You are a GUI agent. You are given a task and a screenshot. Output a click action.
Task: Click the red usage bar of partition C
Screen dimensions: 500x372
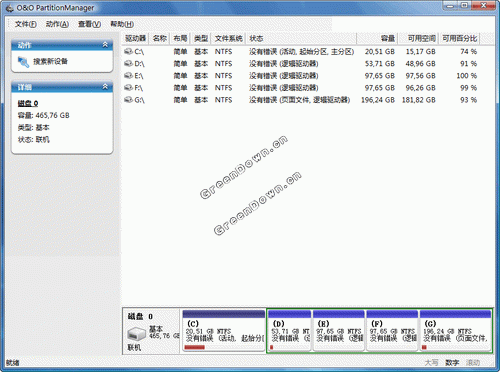click(195, 347)
